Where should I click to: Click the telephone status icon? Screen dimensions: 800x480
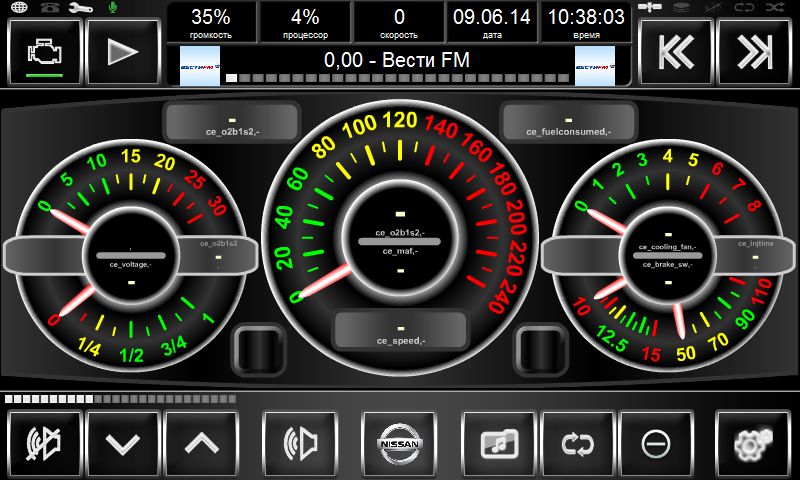tap(50, 8)
